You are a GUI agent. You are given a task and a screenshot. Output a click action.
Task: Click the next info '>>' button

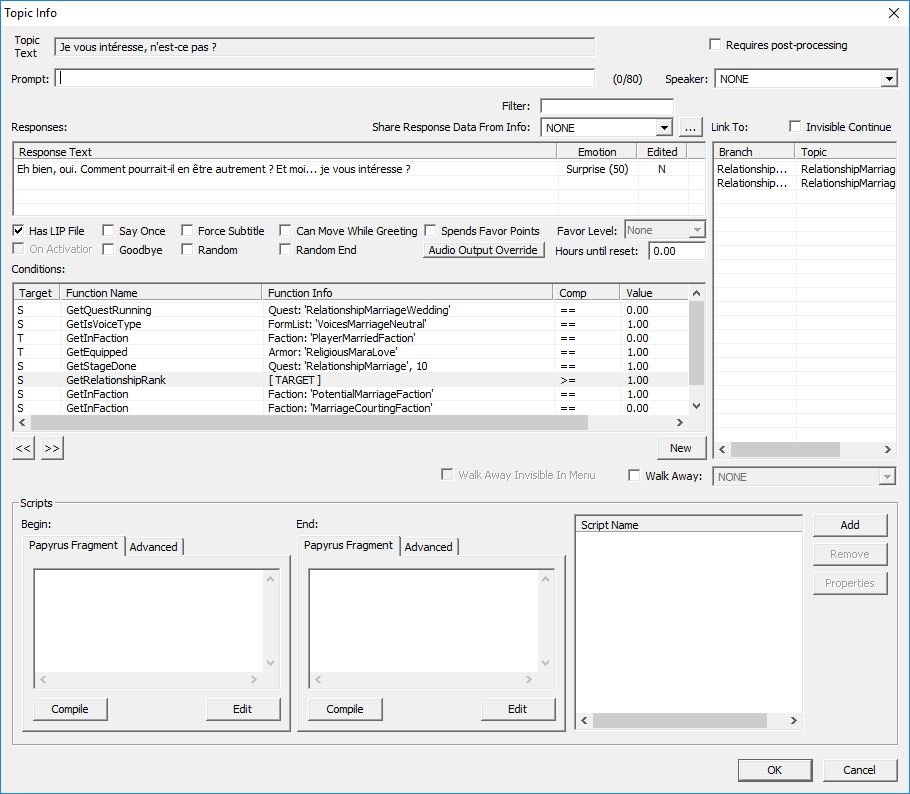click(x=52, y=449)
